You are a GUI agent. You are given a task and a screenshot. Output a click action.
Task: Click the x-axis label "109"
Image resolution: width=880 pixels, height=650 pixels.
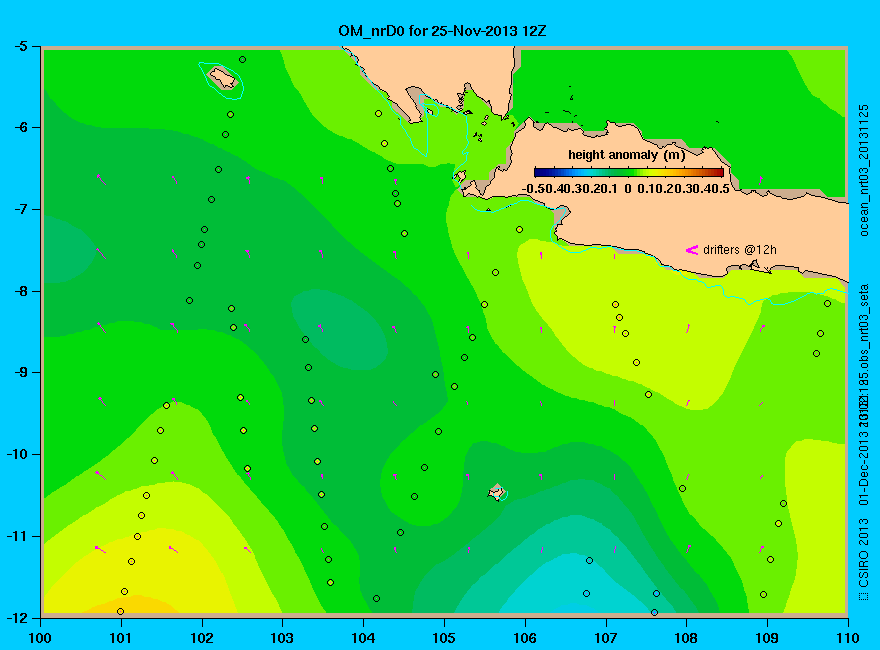[x=767, y=638]
